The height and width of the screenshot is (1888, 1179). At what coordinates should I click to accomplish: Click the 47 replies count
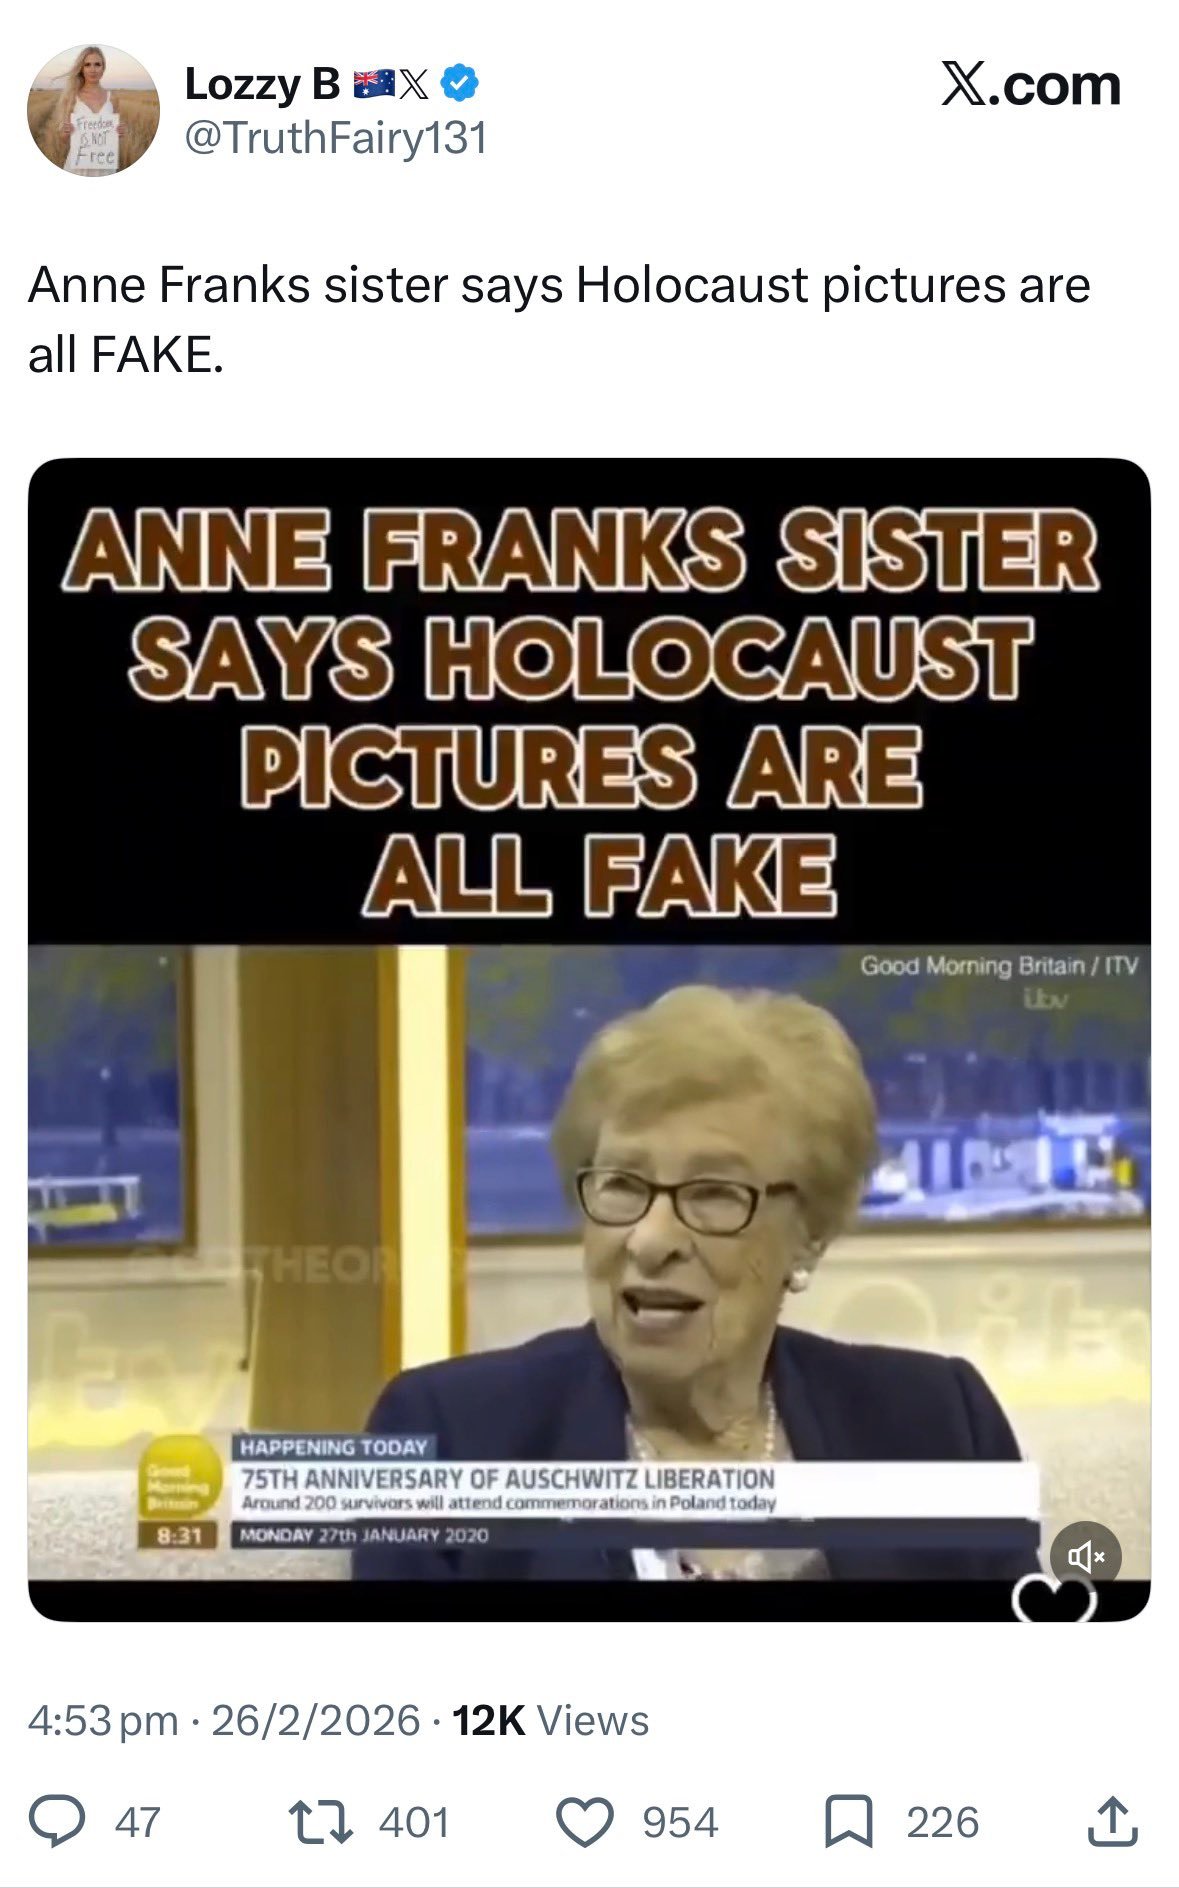click(138, 1822)
